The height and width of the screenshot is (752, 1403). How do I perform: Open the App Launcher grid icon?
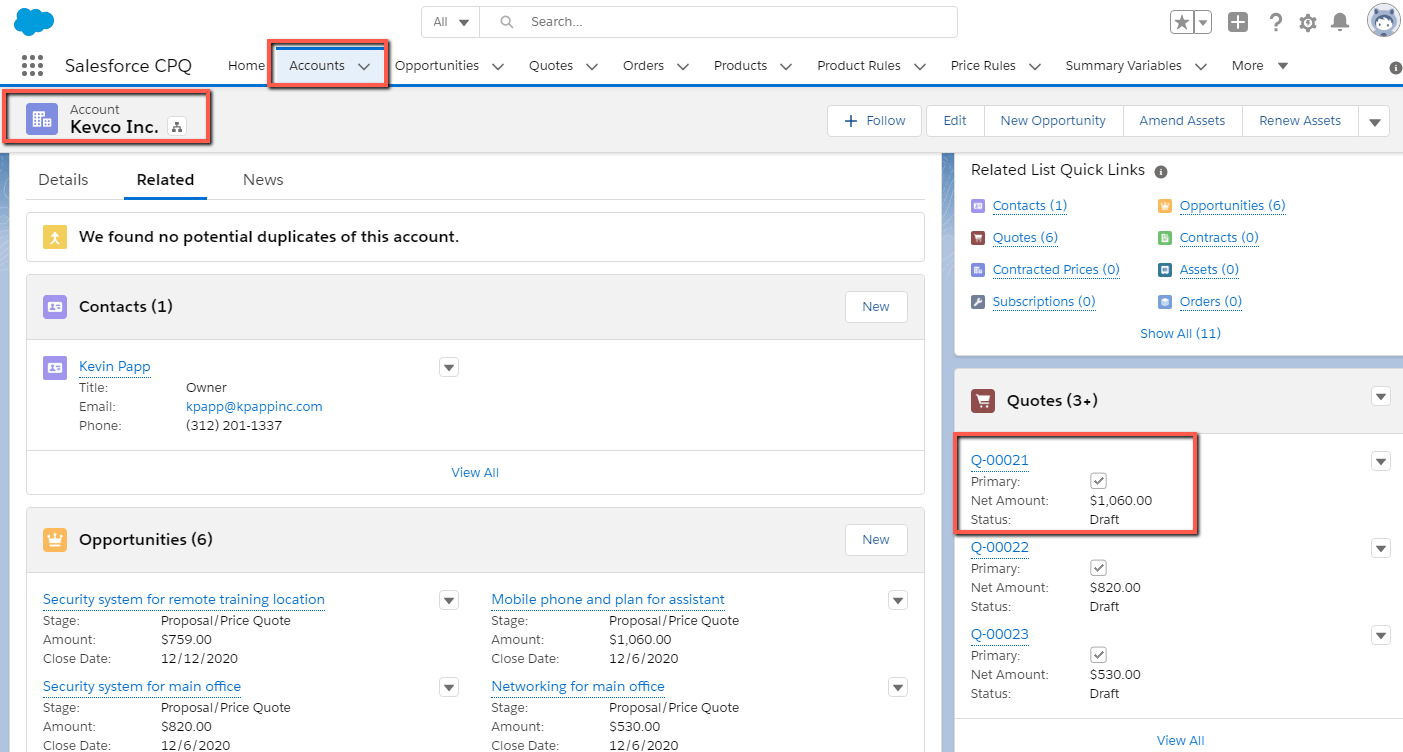click(x=33, y=66)
